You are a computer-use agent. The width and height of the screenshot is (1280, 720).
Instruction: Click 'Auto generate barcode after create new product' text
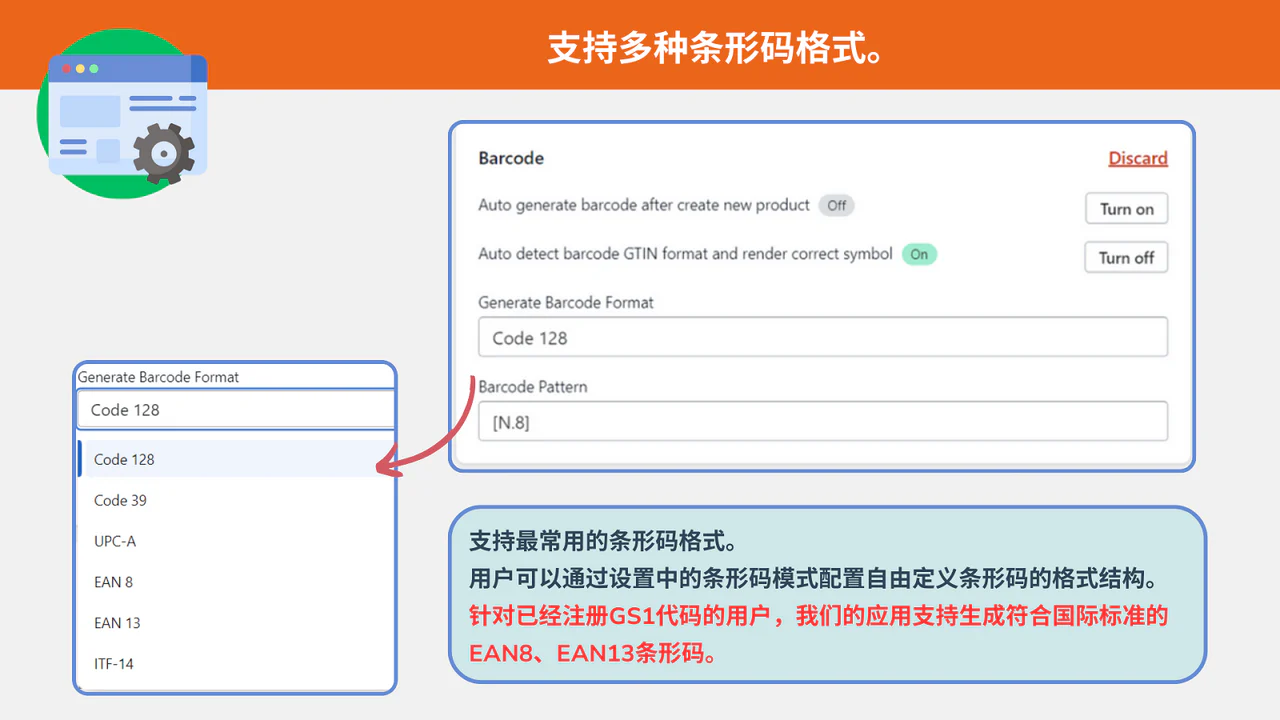tap(644, 205)
